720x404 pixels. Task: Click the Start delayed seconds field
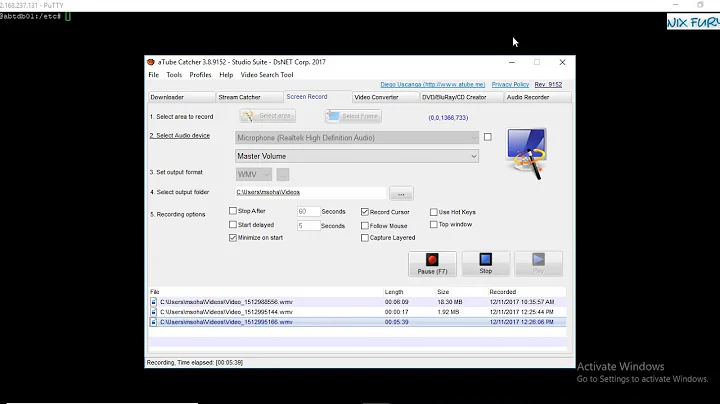pos(308,226)
